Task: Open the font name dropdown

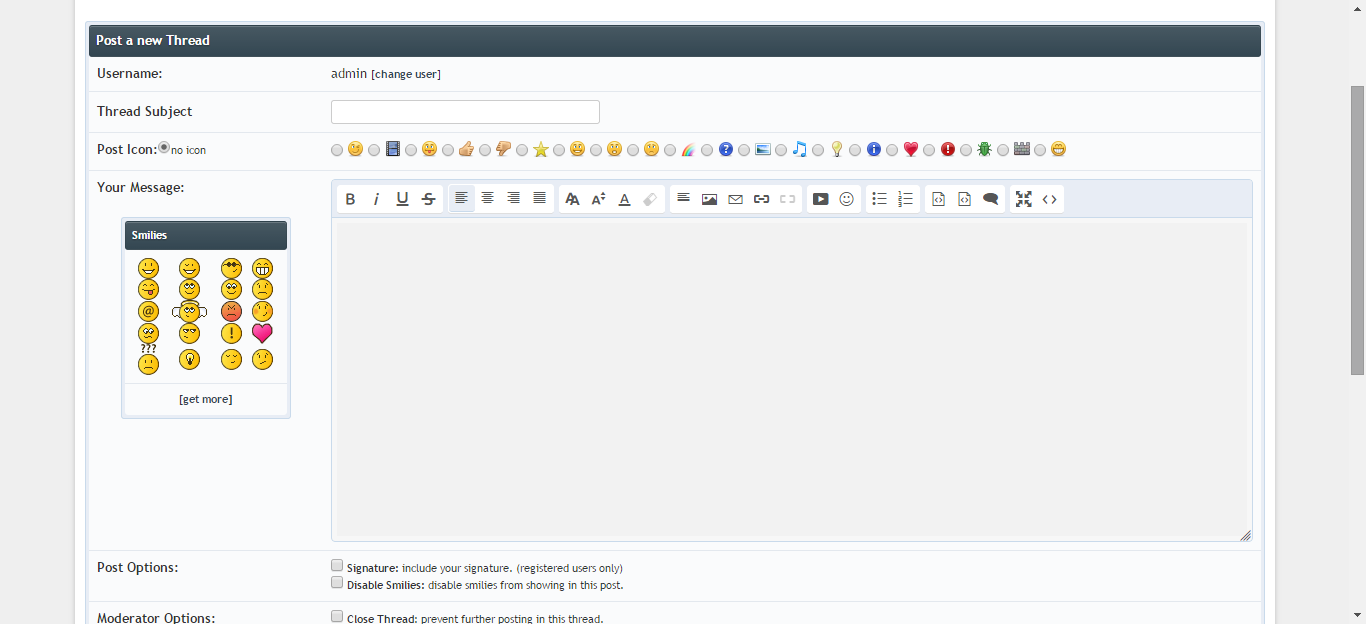Action: click(x=572, y=199)
